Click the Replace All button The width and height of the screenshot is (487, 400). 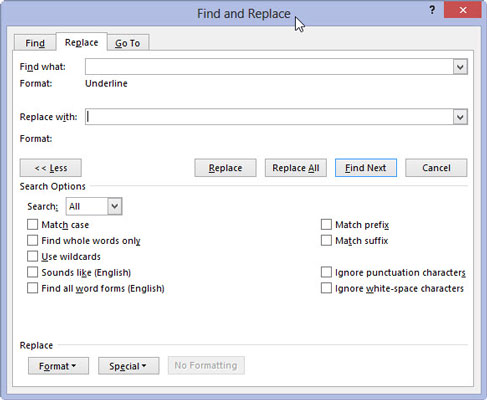point(296,168)
